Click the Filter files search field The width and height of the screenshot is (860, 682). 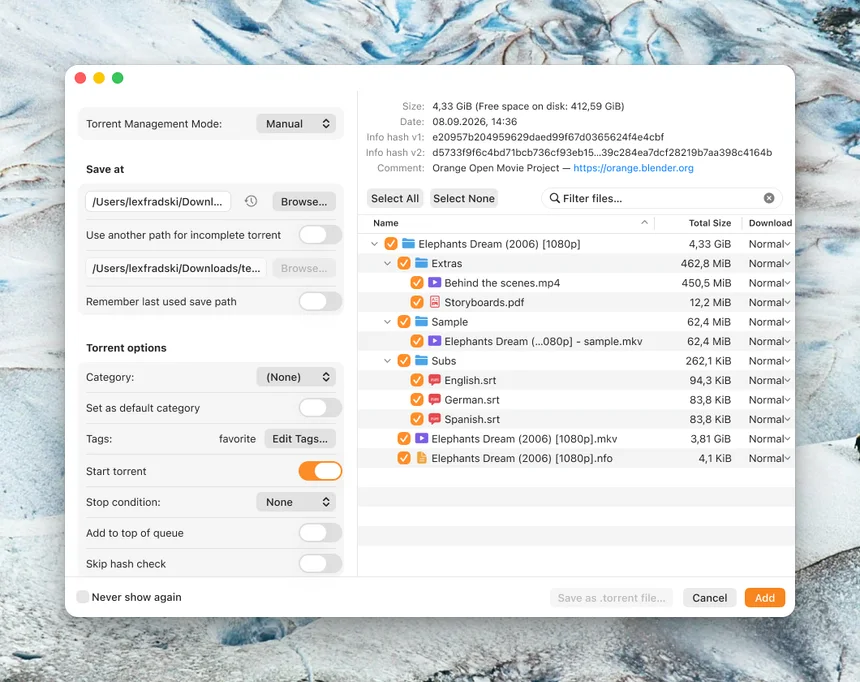[x=661, y=198]
